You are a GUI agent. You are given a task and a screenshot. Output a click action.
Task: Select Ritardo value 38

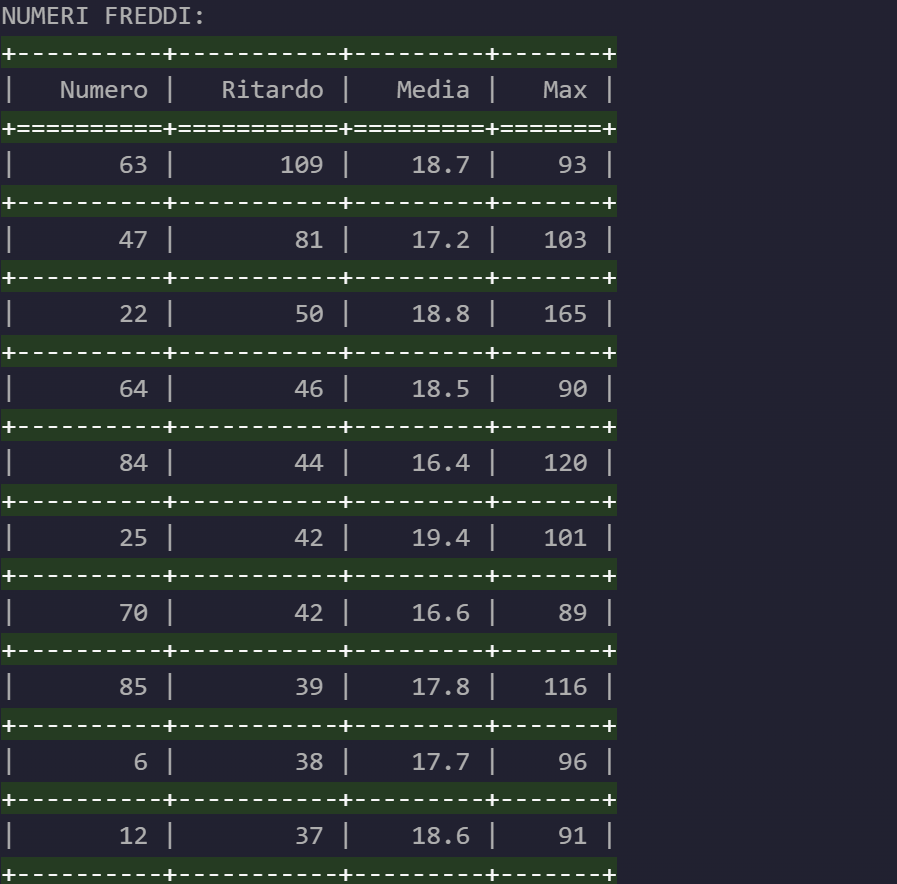pos(309,761)
